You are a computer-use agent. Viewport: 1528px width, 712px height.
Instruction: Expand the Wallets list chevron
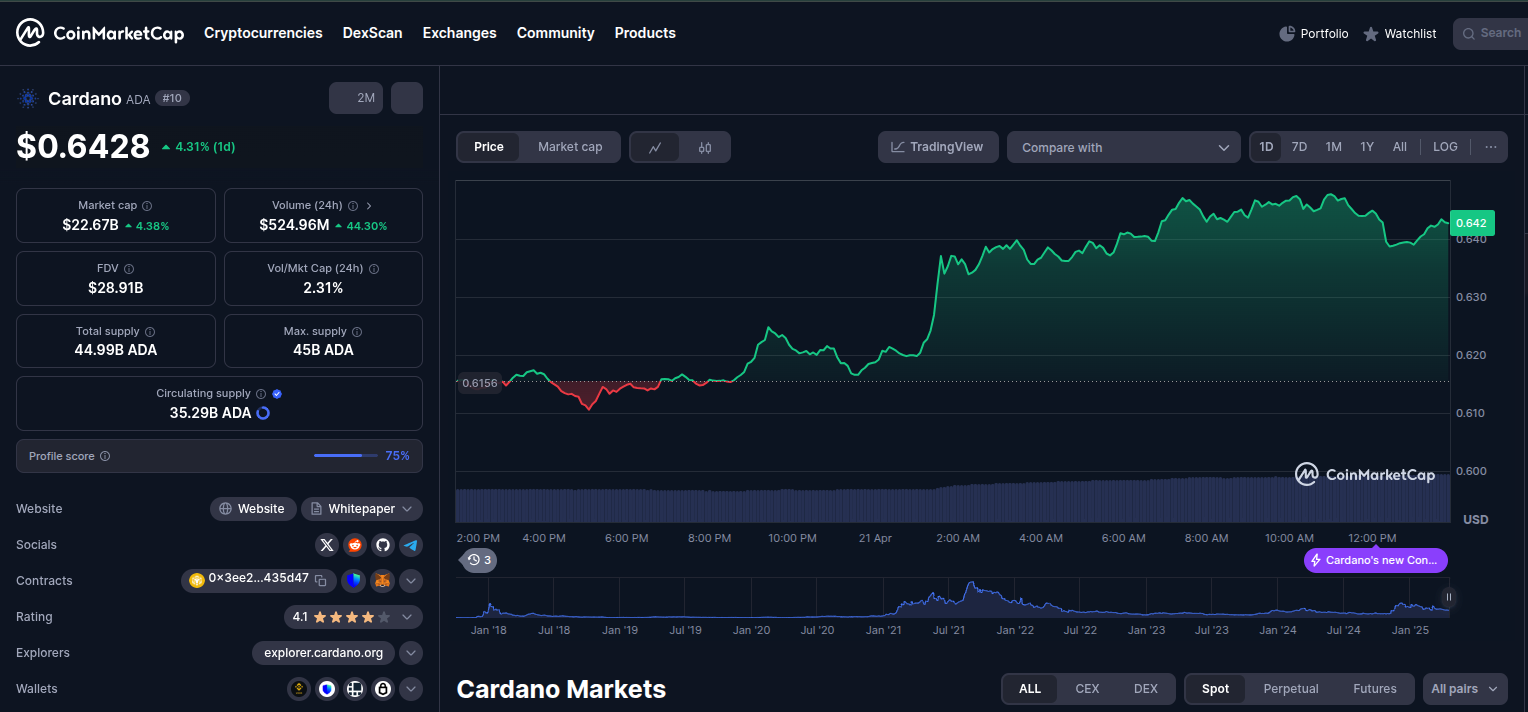click(411, 689)
